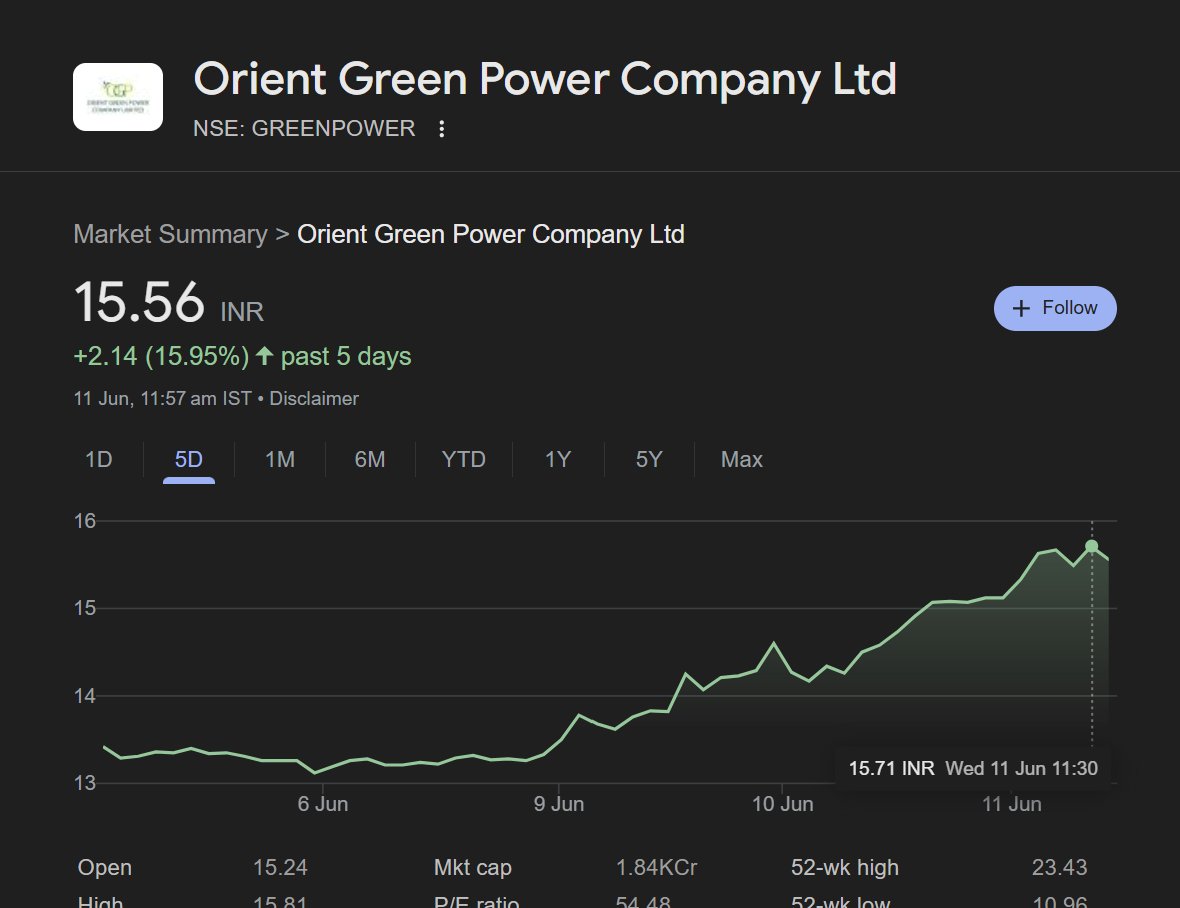This screenshot has height=908, width=1180.
Task: Switch chart to 1M range
Action: point(280,460)
